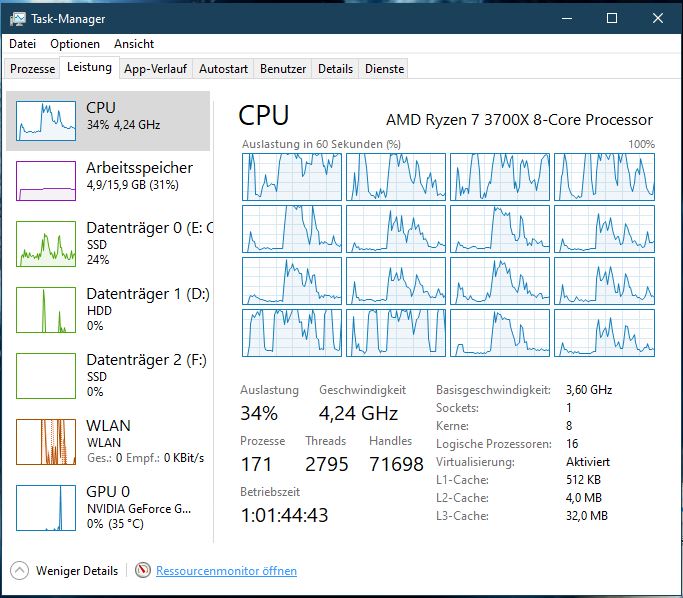Screen dimensions: 683x598
Task: Open the Dienste tab
Action: (385, 69)
